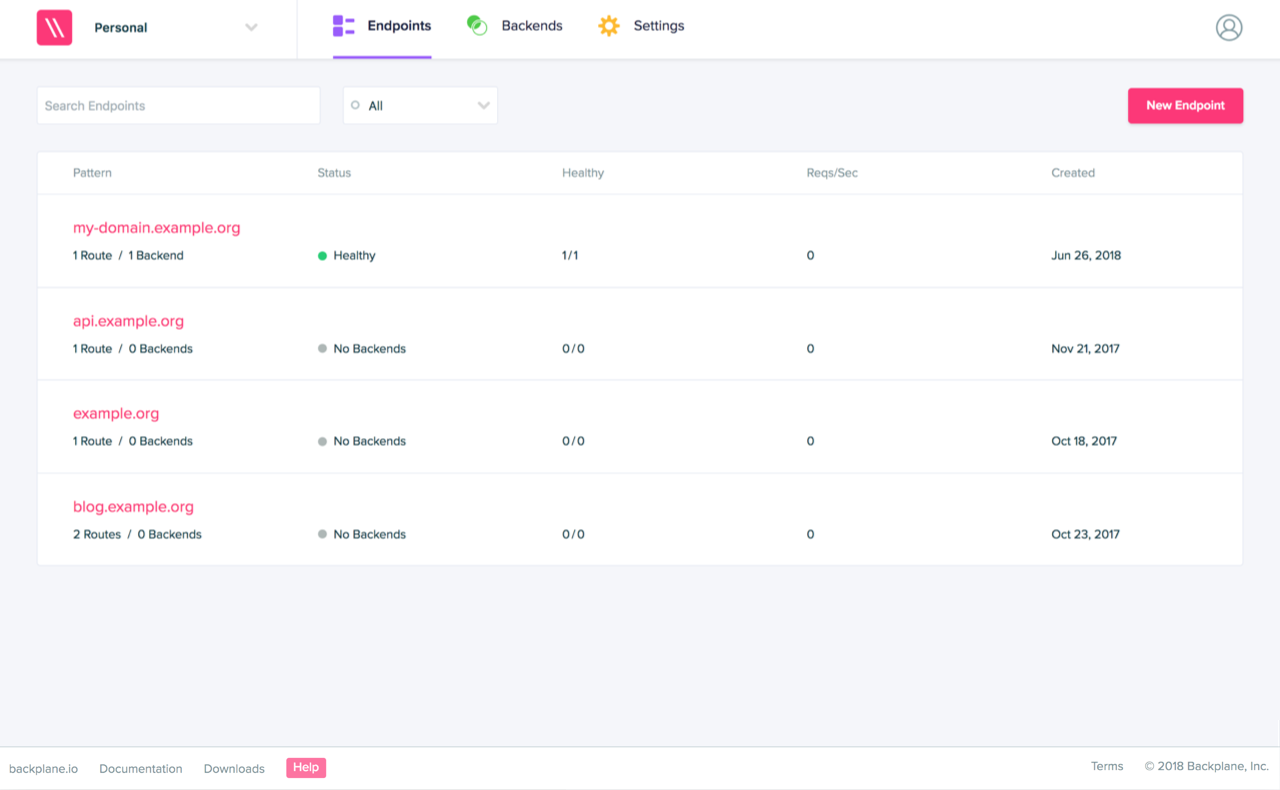Click the Endpoints tab icon
This screenshot has height=790, width=1280.
coord(343,26)
